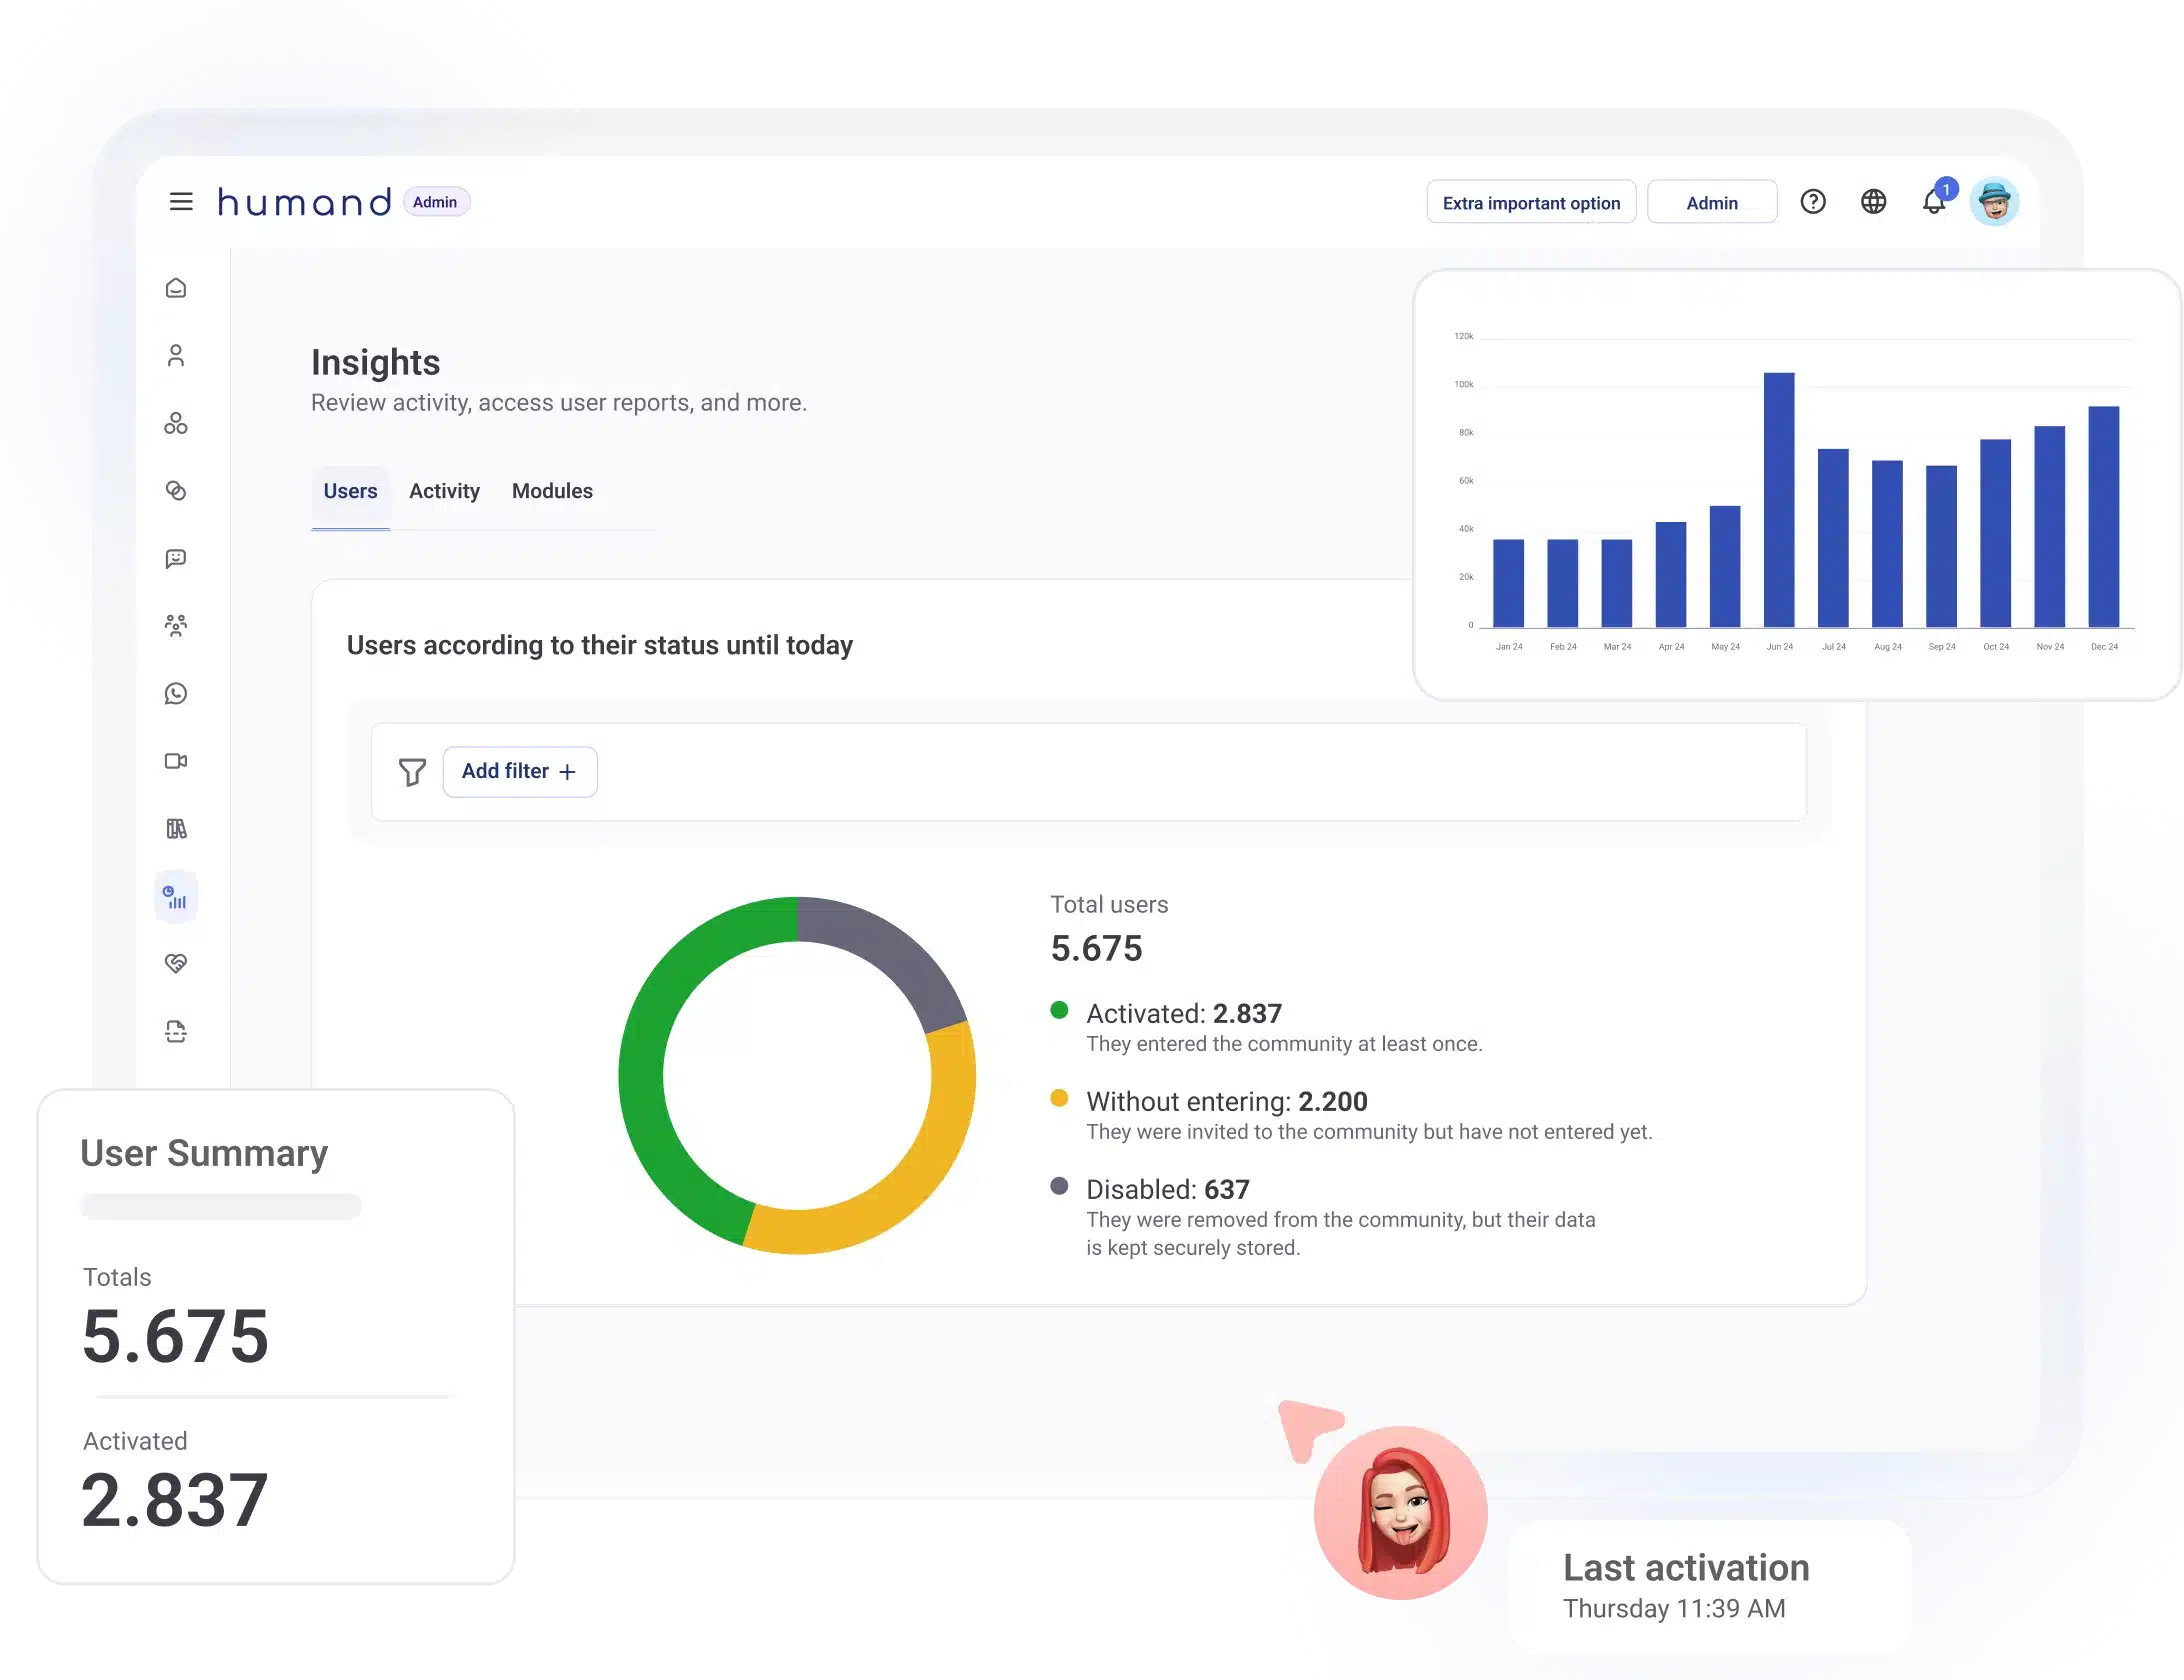Viewport: 2184px width, 1680px height.
Task: Toggle the sidebar with the hamburger menu
Action: [181, 201]
